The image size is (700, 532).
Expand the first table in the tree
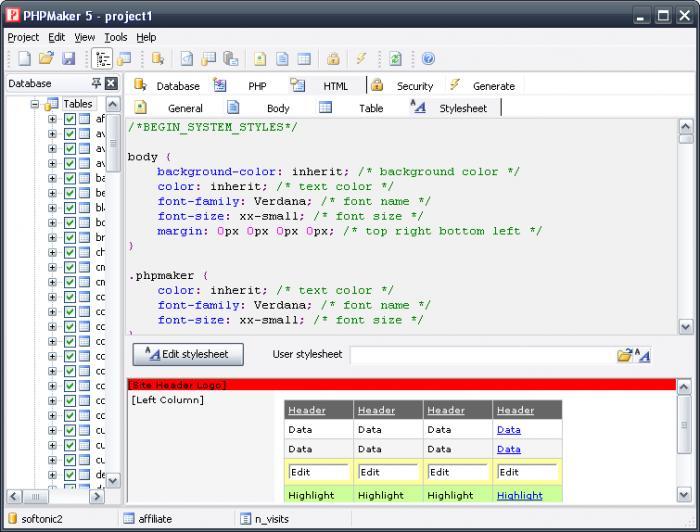52,119
